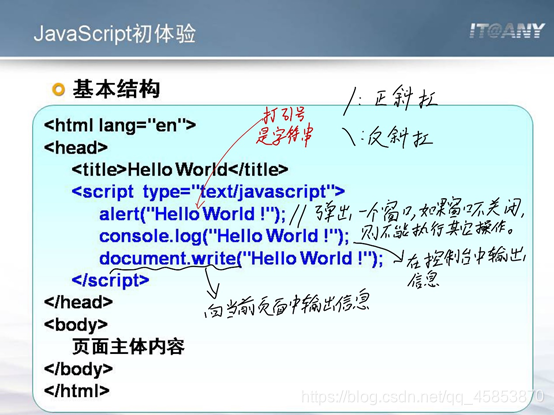Screen dimensions: 554x415
Task: Click the IT@ANY logo
Action: (x=507, y=31)
